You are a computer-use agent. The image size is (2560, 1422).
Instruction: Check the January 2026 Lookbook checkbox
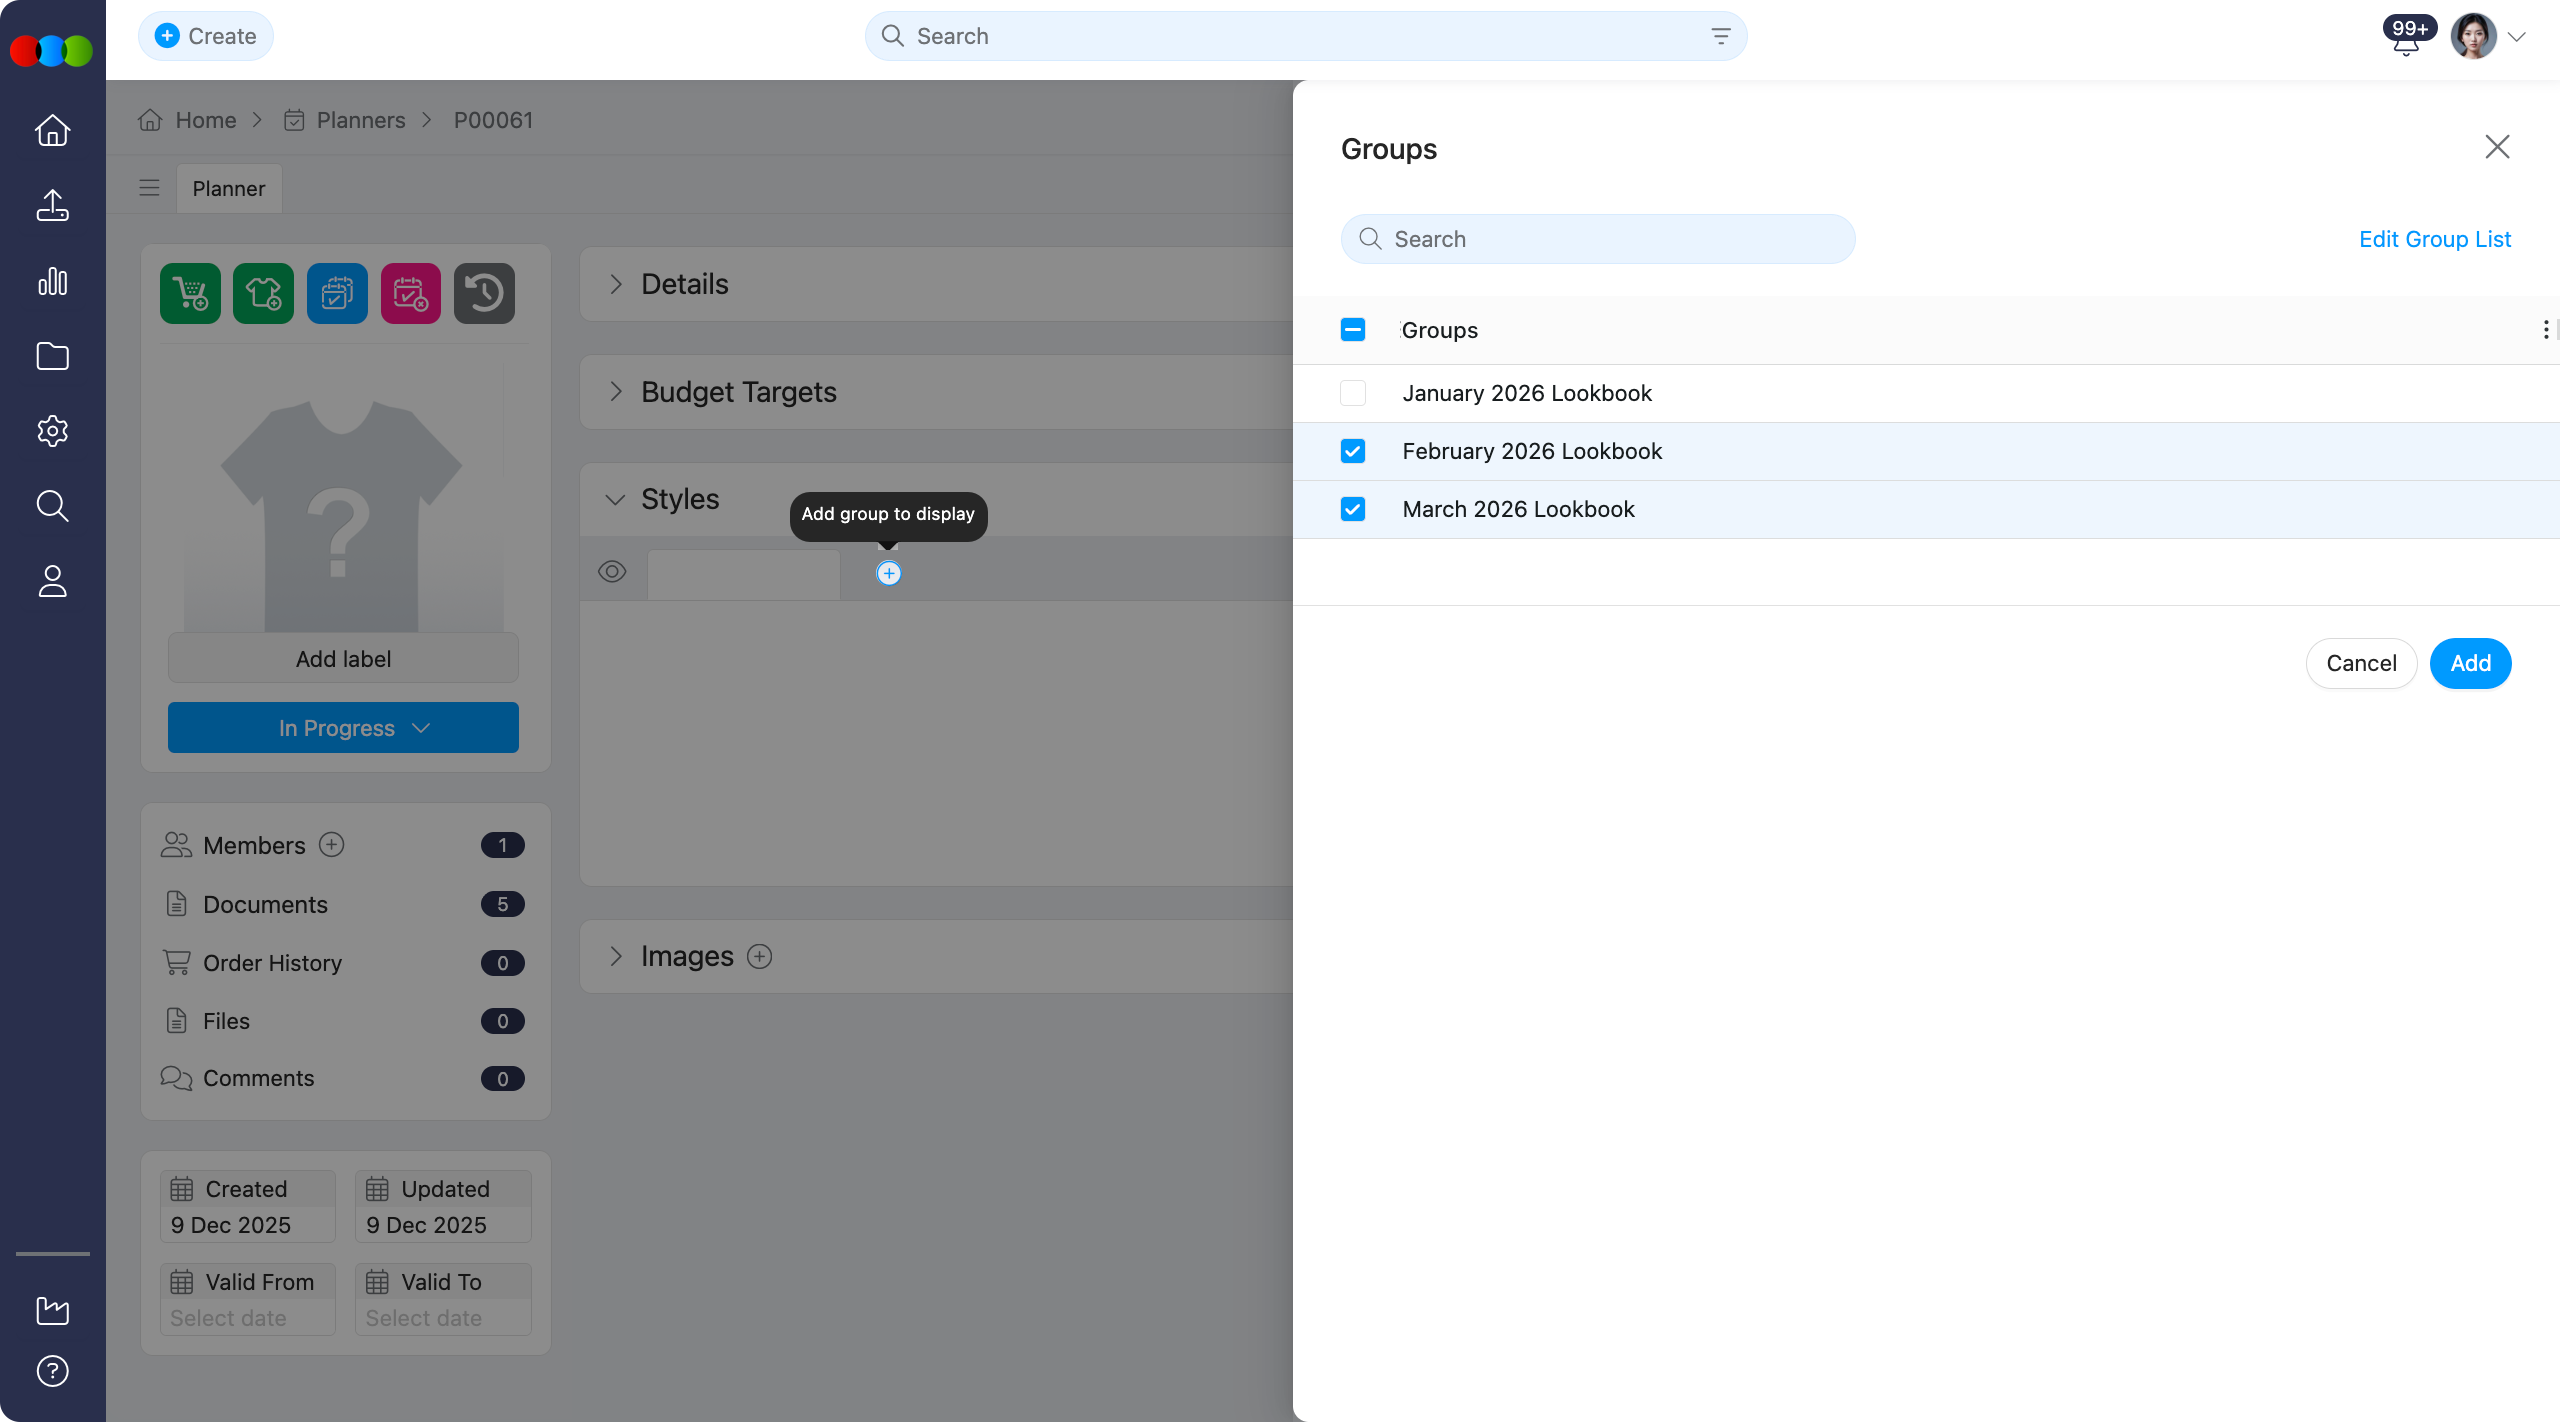pos(1352,393)
